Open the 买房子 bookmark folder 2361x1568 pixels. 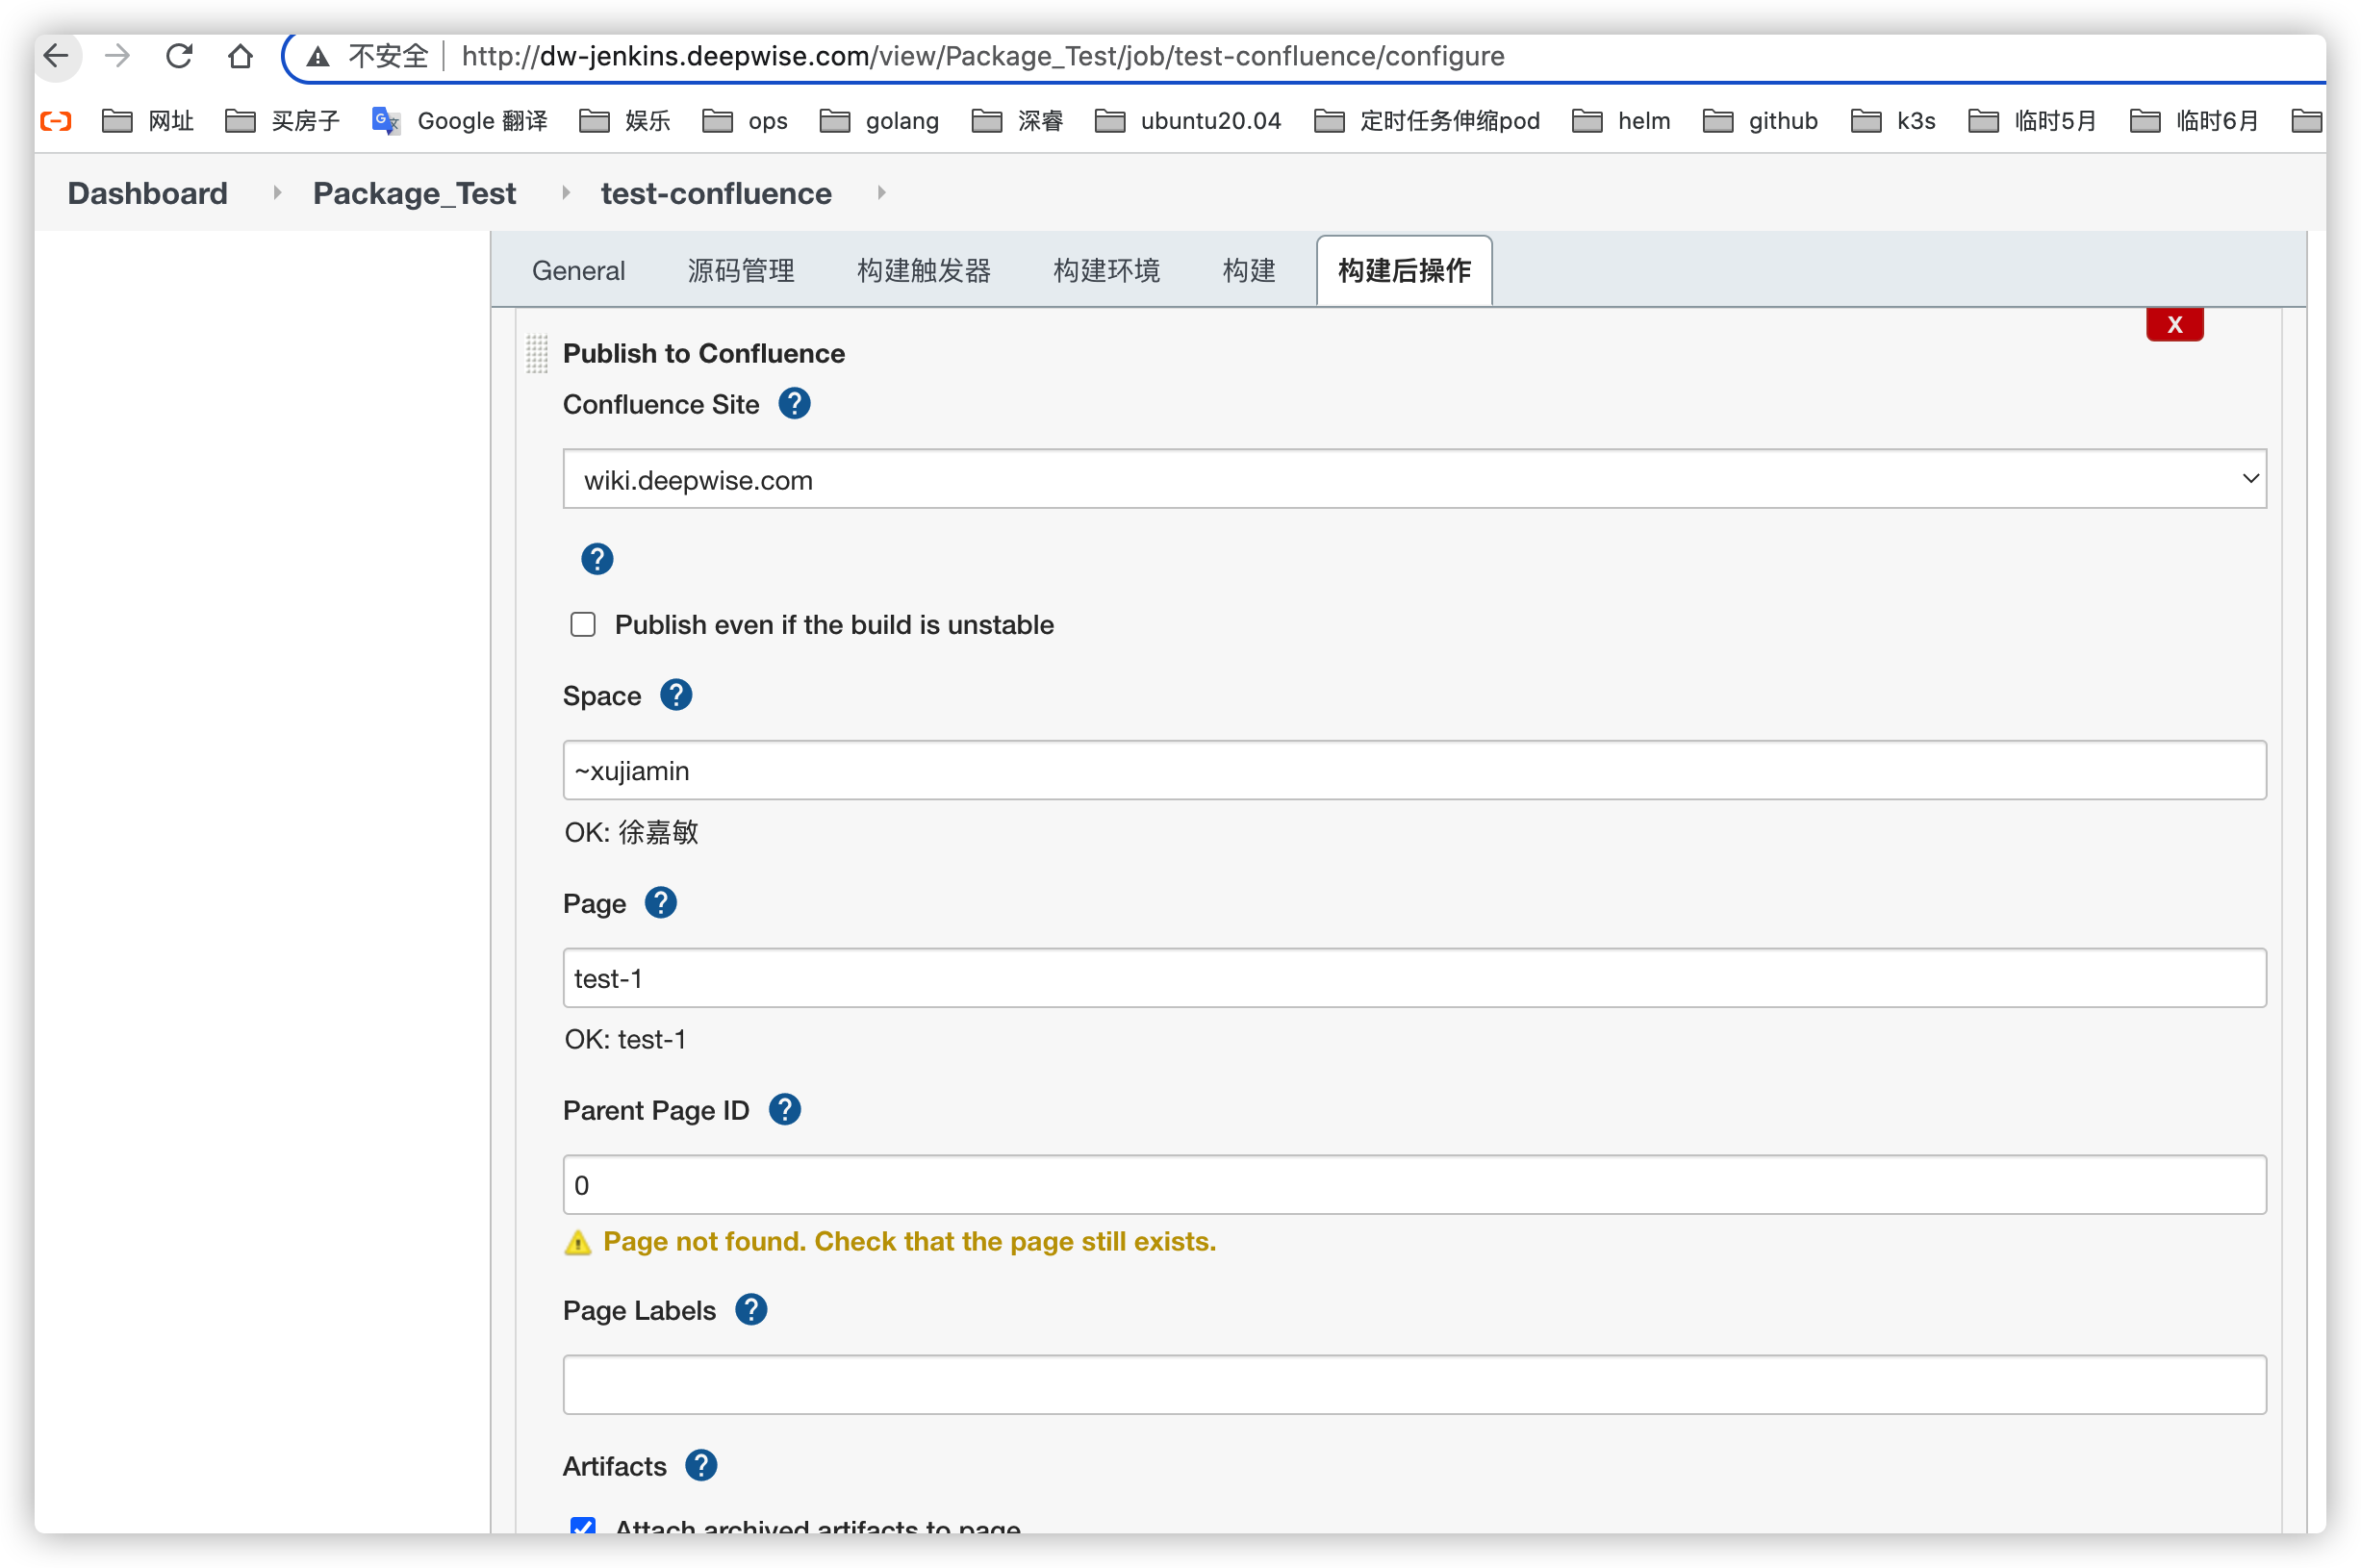click(x=283, y=121)
